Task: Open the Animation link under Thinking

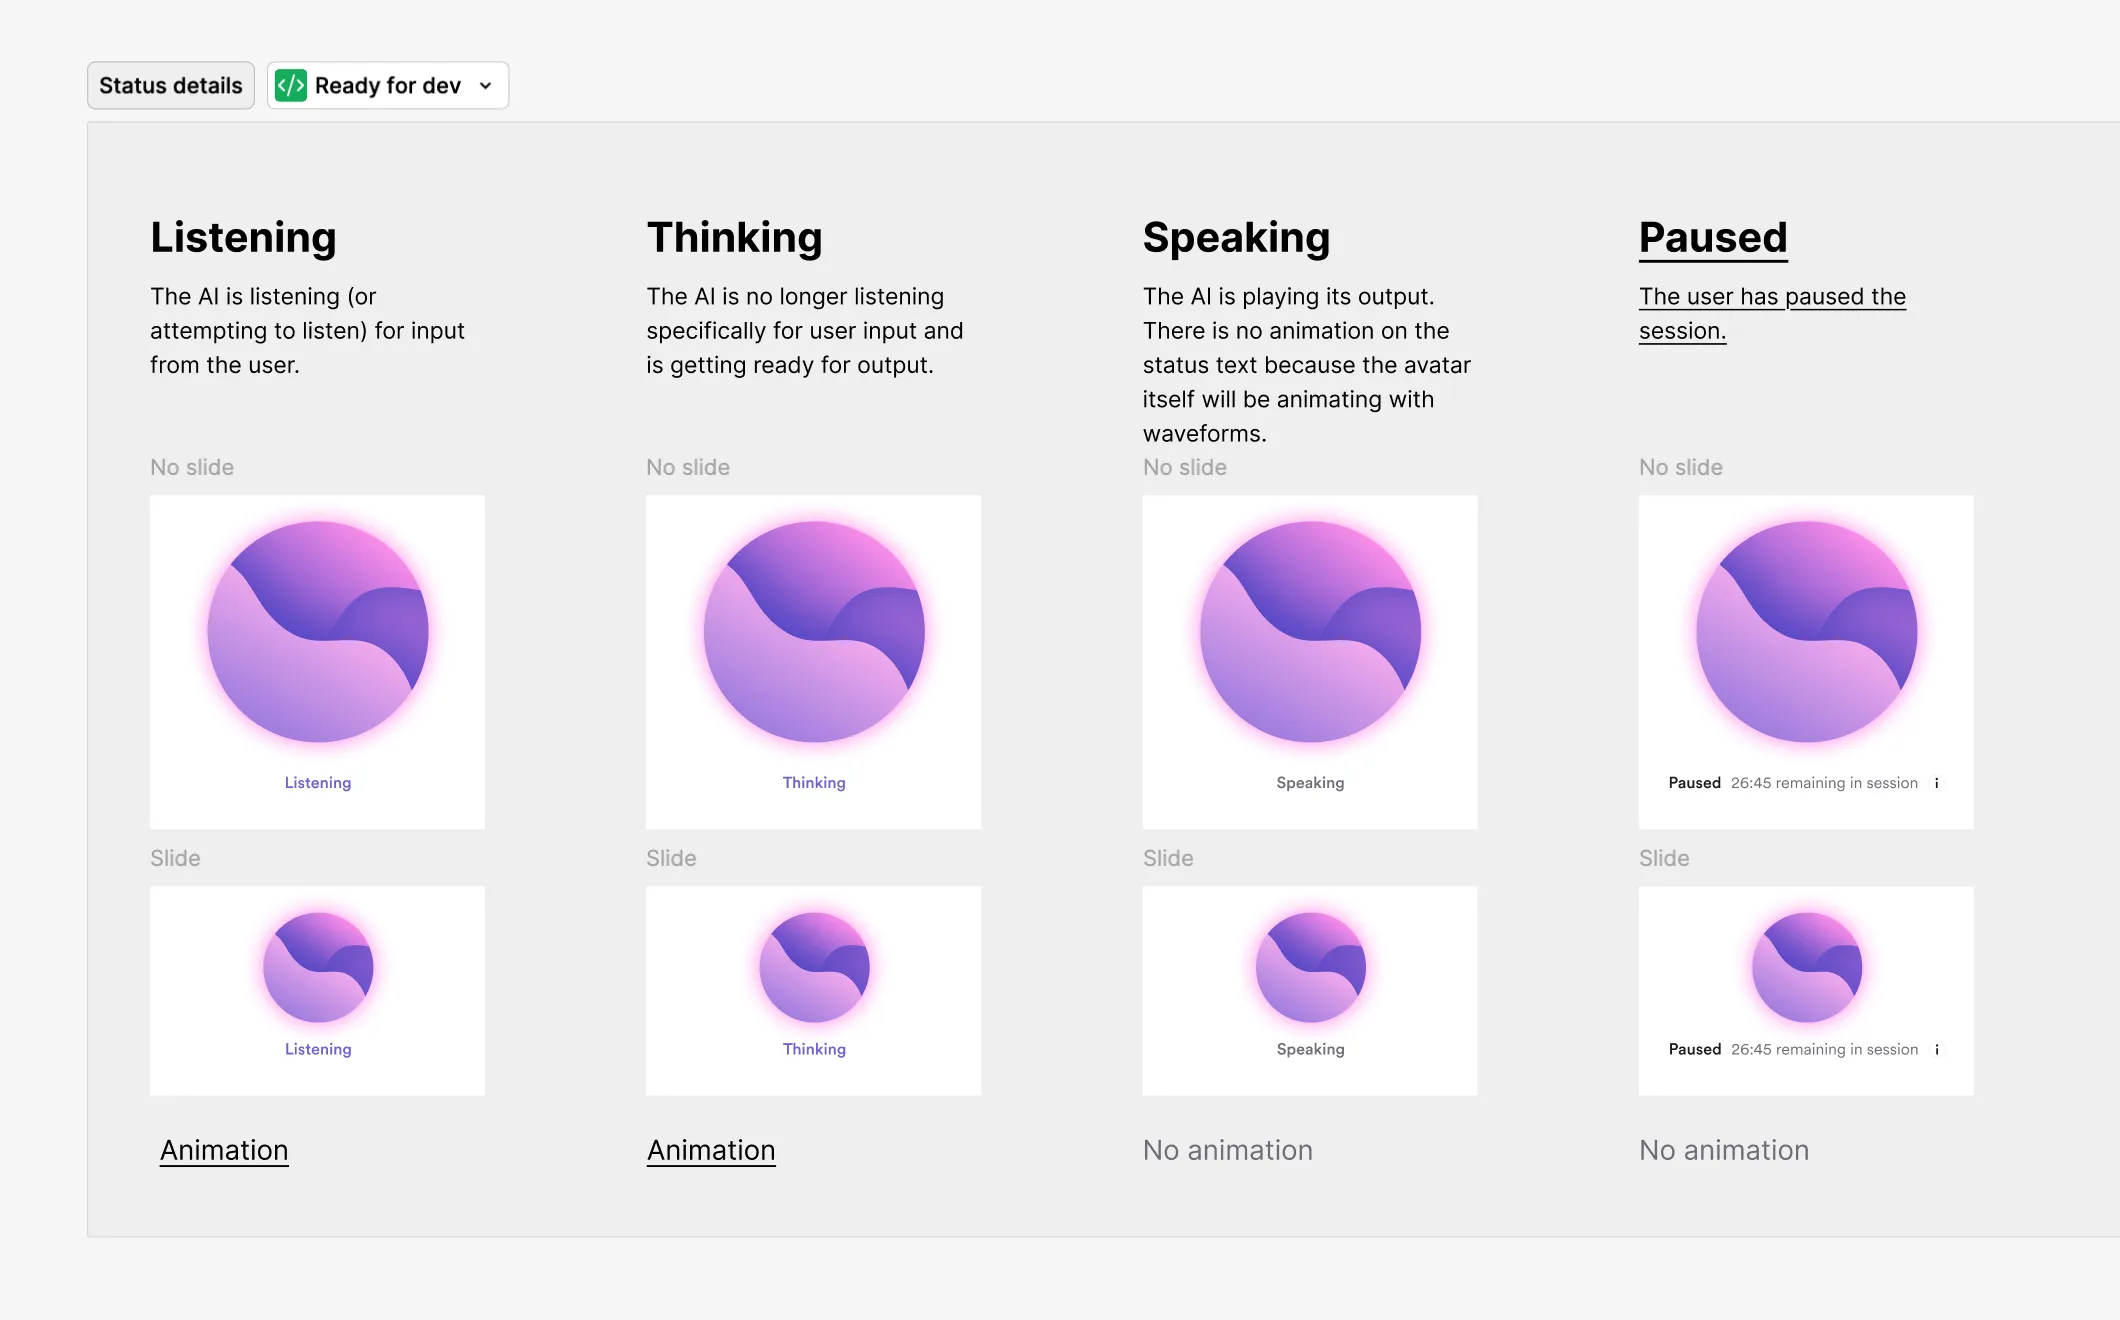Action: [x=711, y=1150]
